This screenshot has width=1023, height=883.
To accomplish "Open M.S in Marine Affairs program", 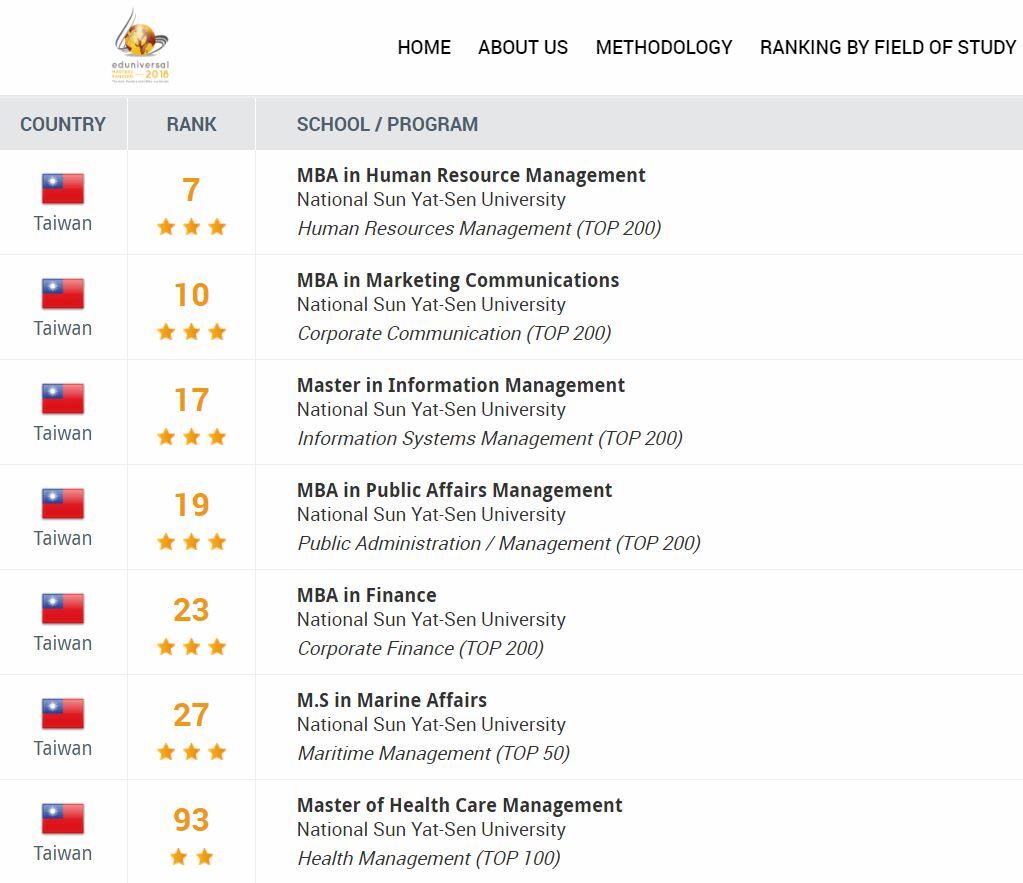I will (391, 700).
